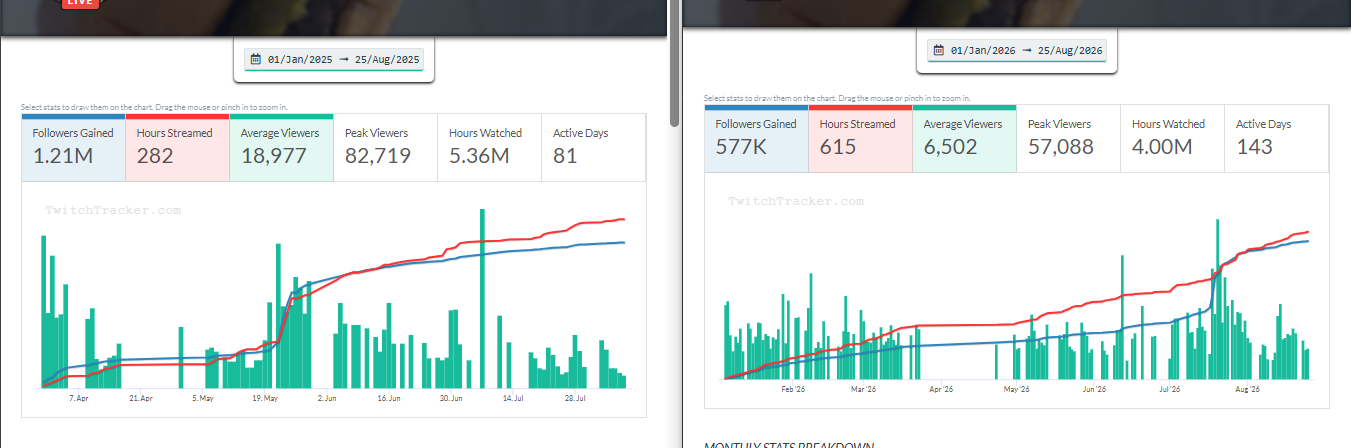1351x448 pixels.
Task: Click the Mar '26 axis label in right chart
Action: 863,389
